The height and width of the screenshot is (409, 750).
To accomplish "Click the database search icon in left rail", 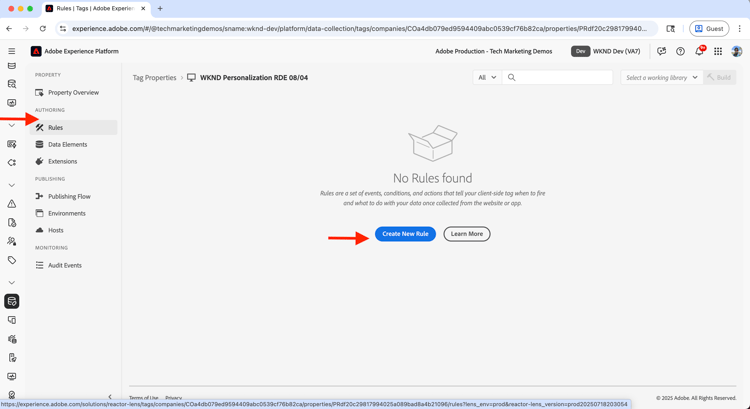I will [12, 84].
